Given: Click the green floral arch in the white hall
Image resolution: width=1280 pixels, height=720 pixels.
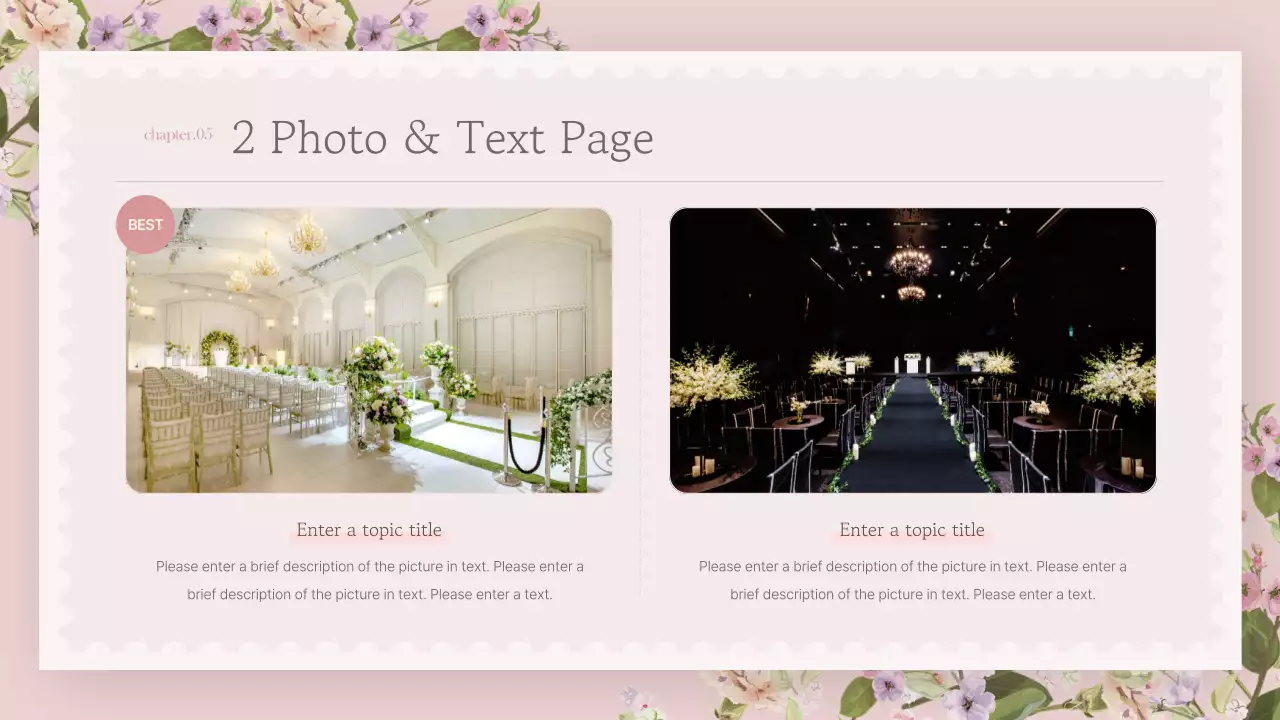Looking at the screenshot, I should (x=219, y=347).
